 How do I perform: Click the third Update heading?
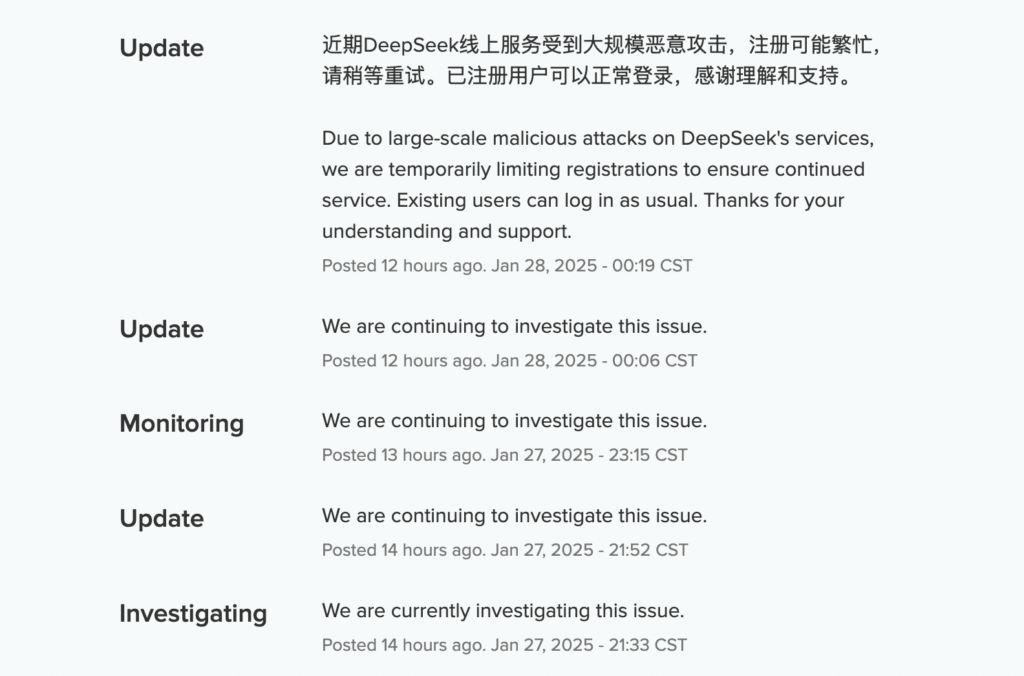pos(161,518)
